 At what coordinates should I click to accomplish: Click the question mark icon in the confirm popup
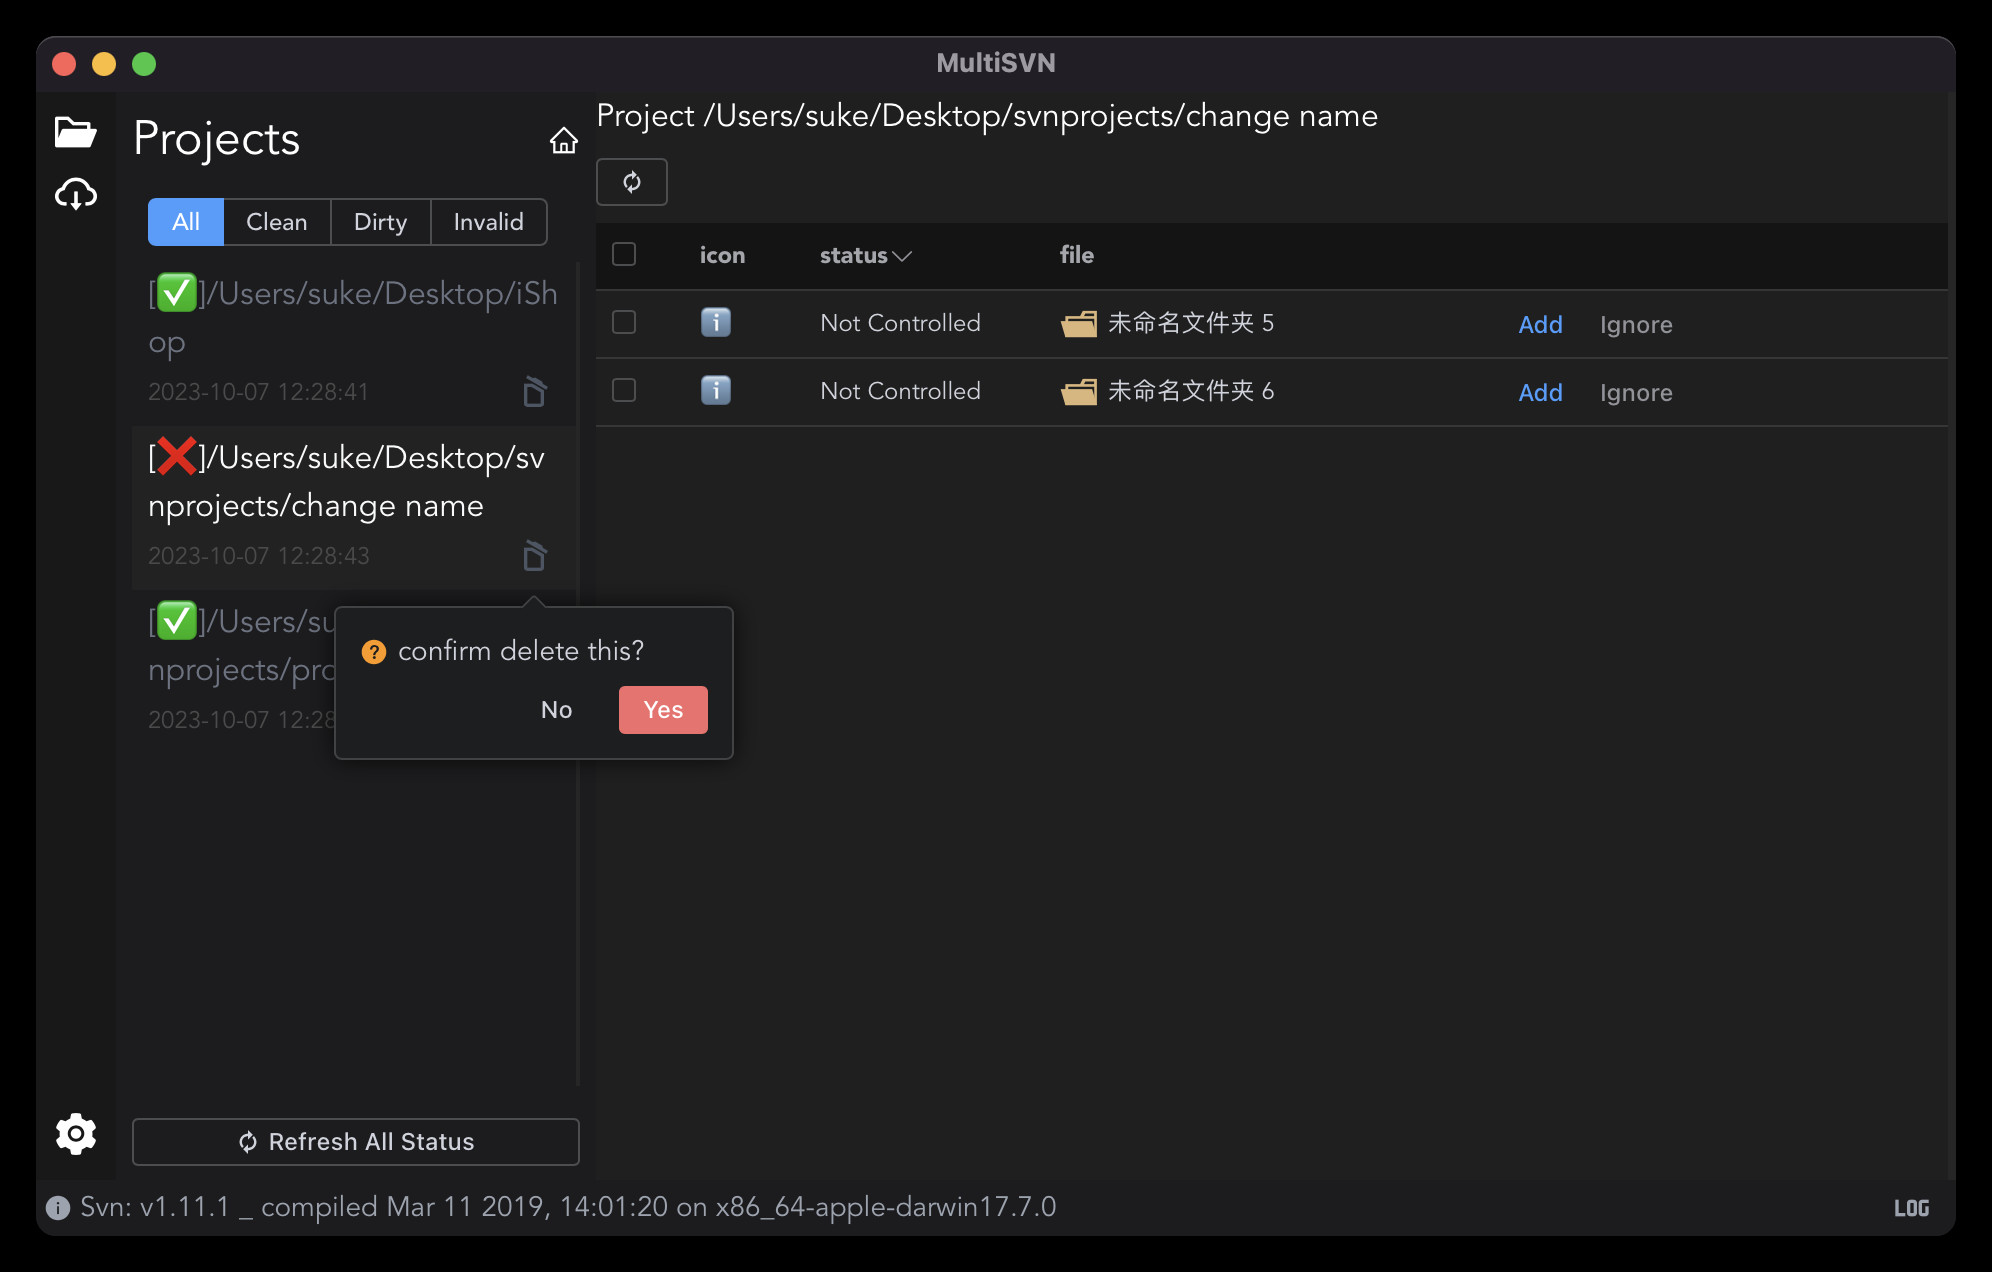[x=374, y=652]
